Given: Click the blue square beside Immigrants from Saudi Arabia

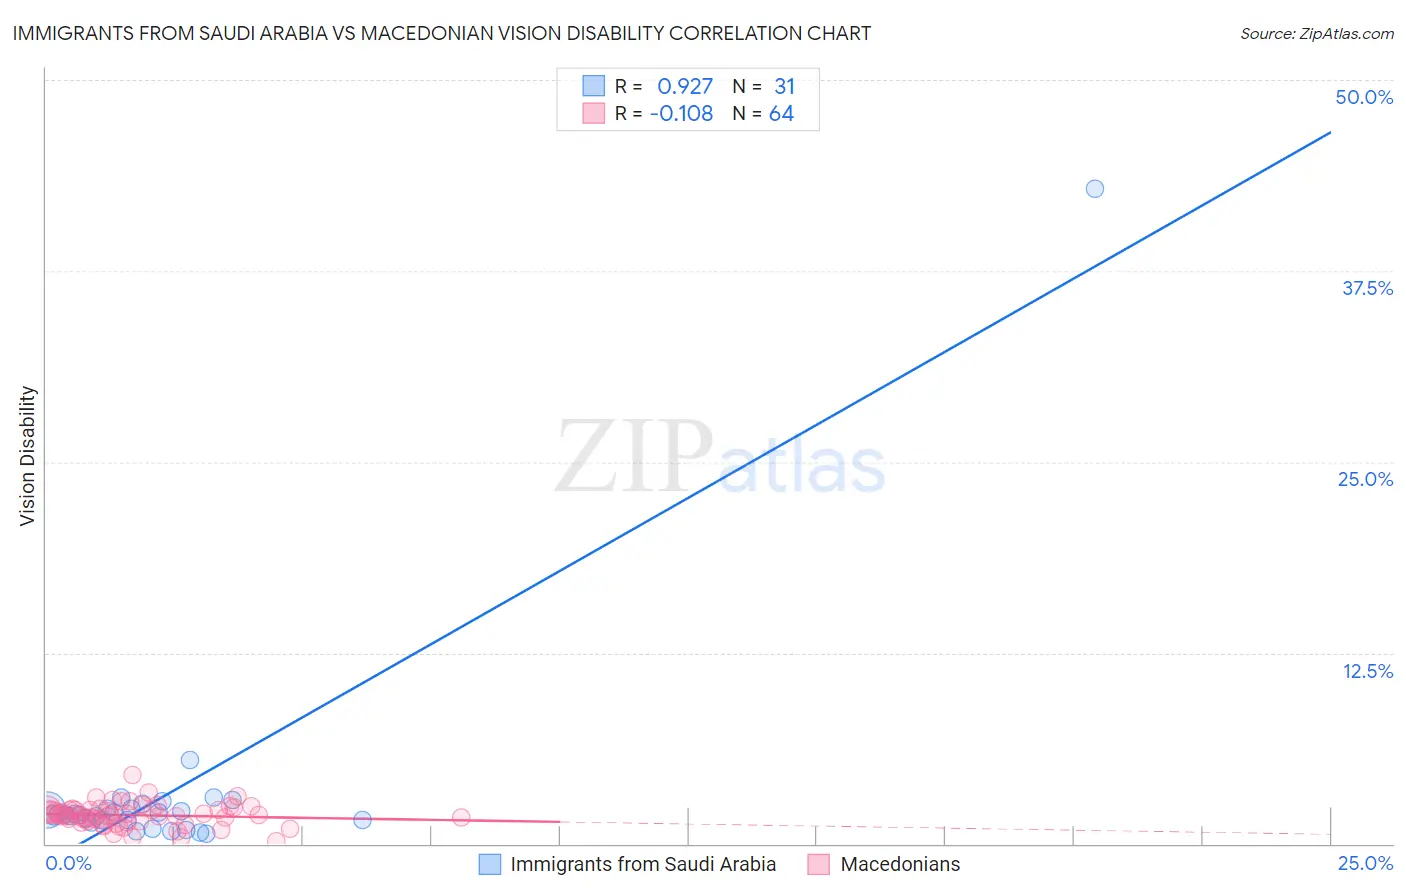Looking at the screenshot, I should [x=489, y=864].
